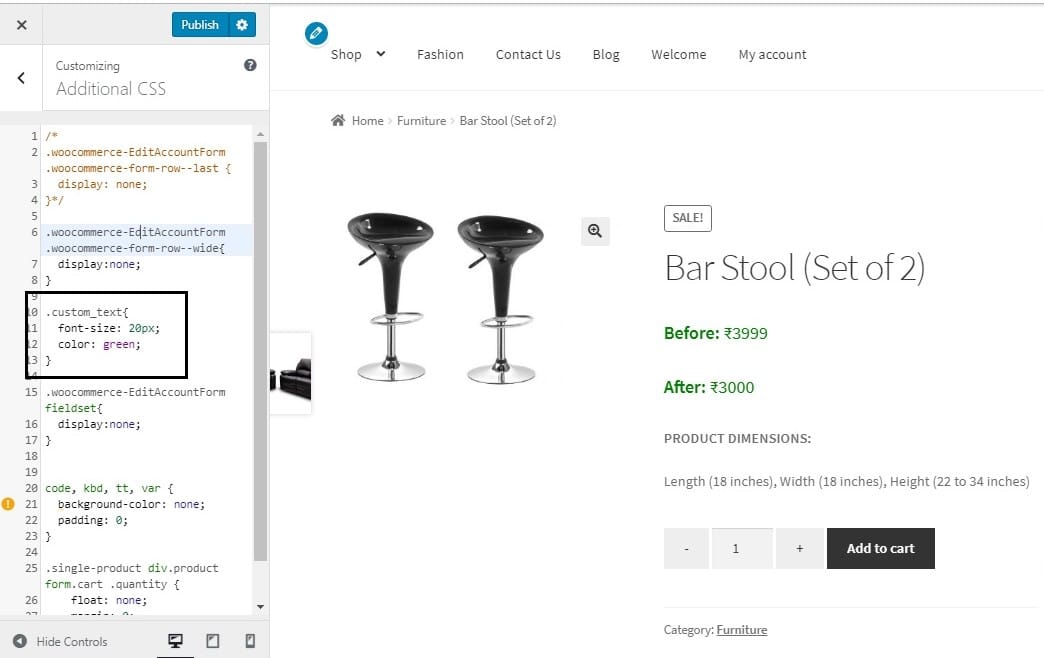This screenshot has width=1044, height=658.
Task: Increase quantity with the plus stepper
Action: pyautogui.click(x=798, y=548)
